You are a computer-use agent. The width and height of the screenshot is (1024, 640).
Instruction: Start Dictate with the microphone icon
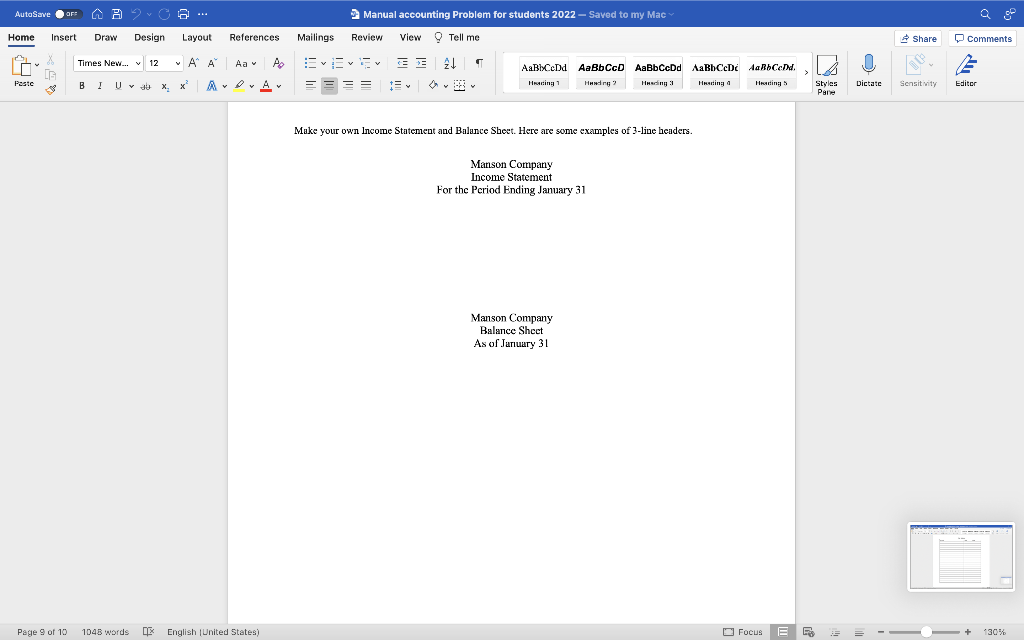point(869,71)
